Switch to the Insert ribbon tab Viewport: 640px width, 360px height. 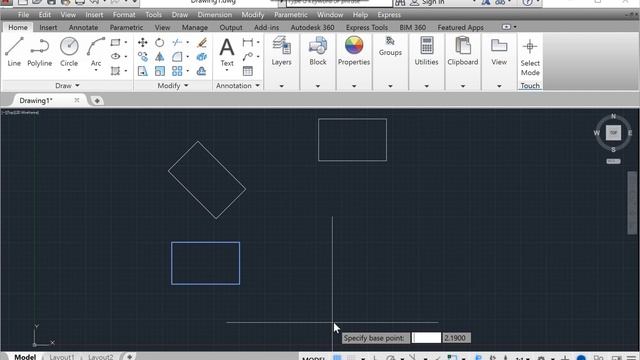pos(48,27)
